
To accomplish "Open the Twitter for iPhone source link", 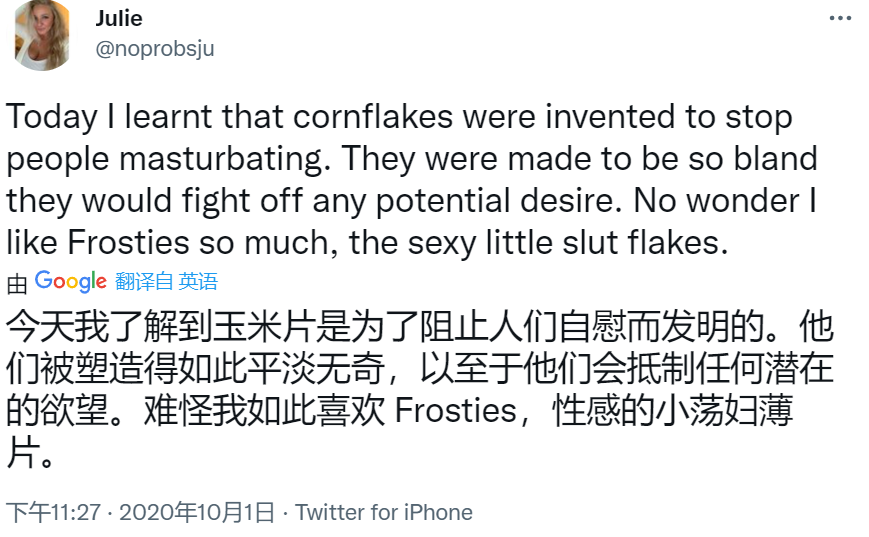I will 384,513.
